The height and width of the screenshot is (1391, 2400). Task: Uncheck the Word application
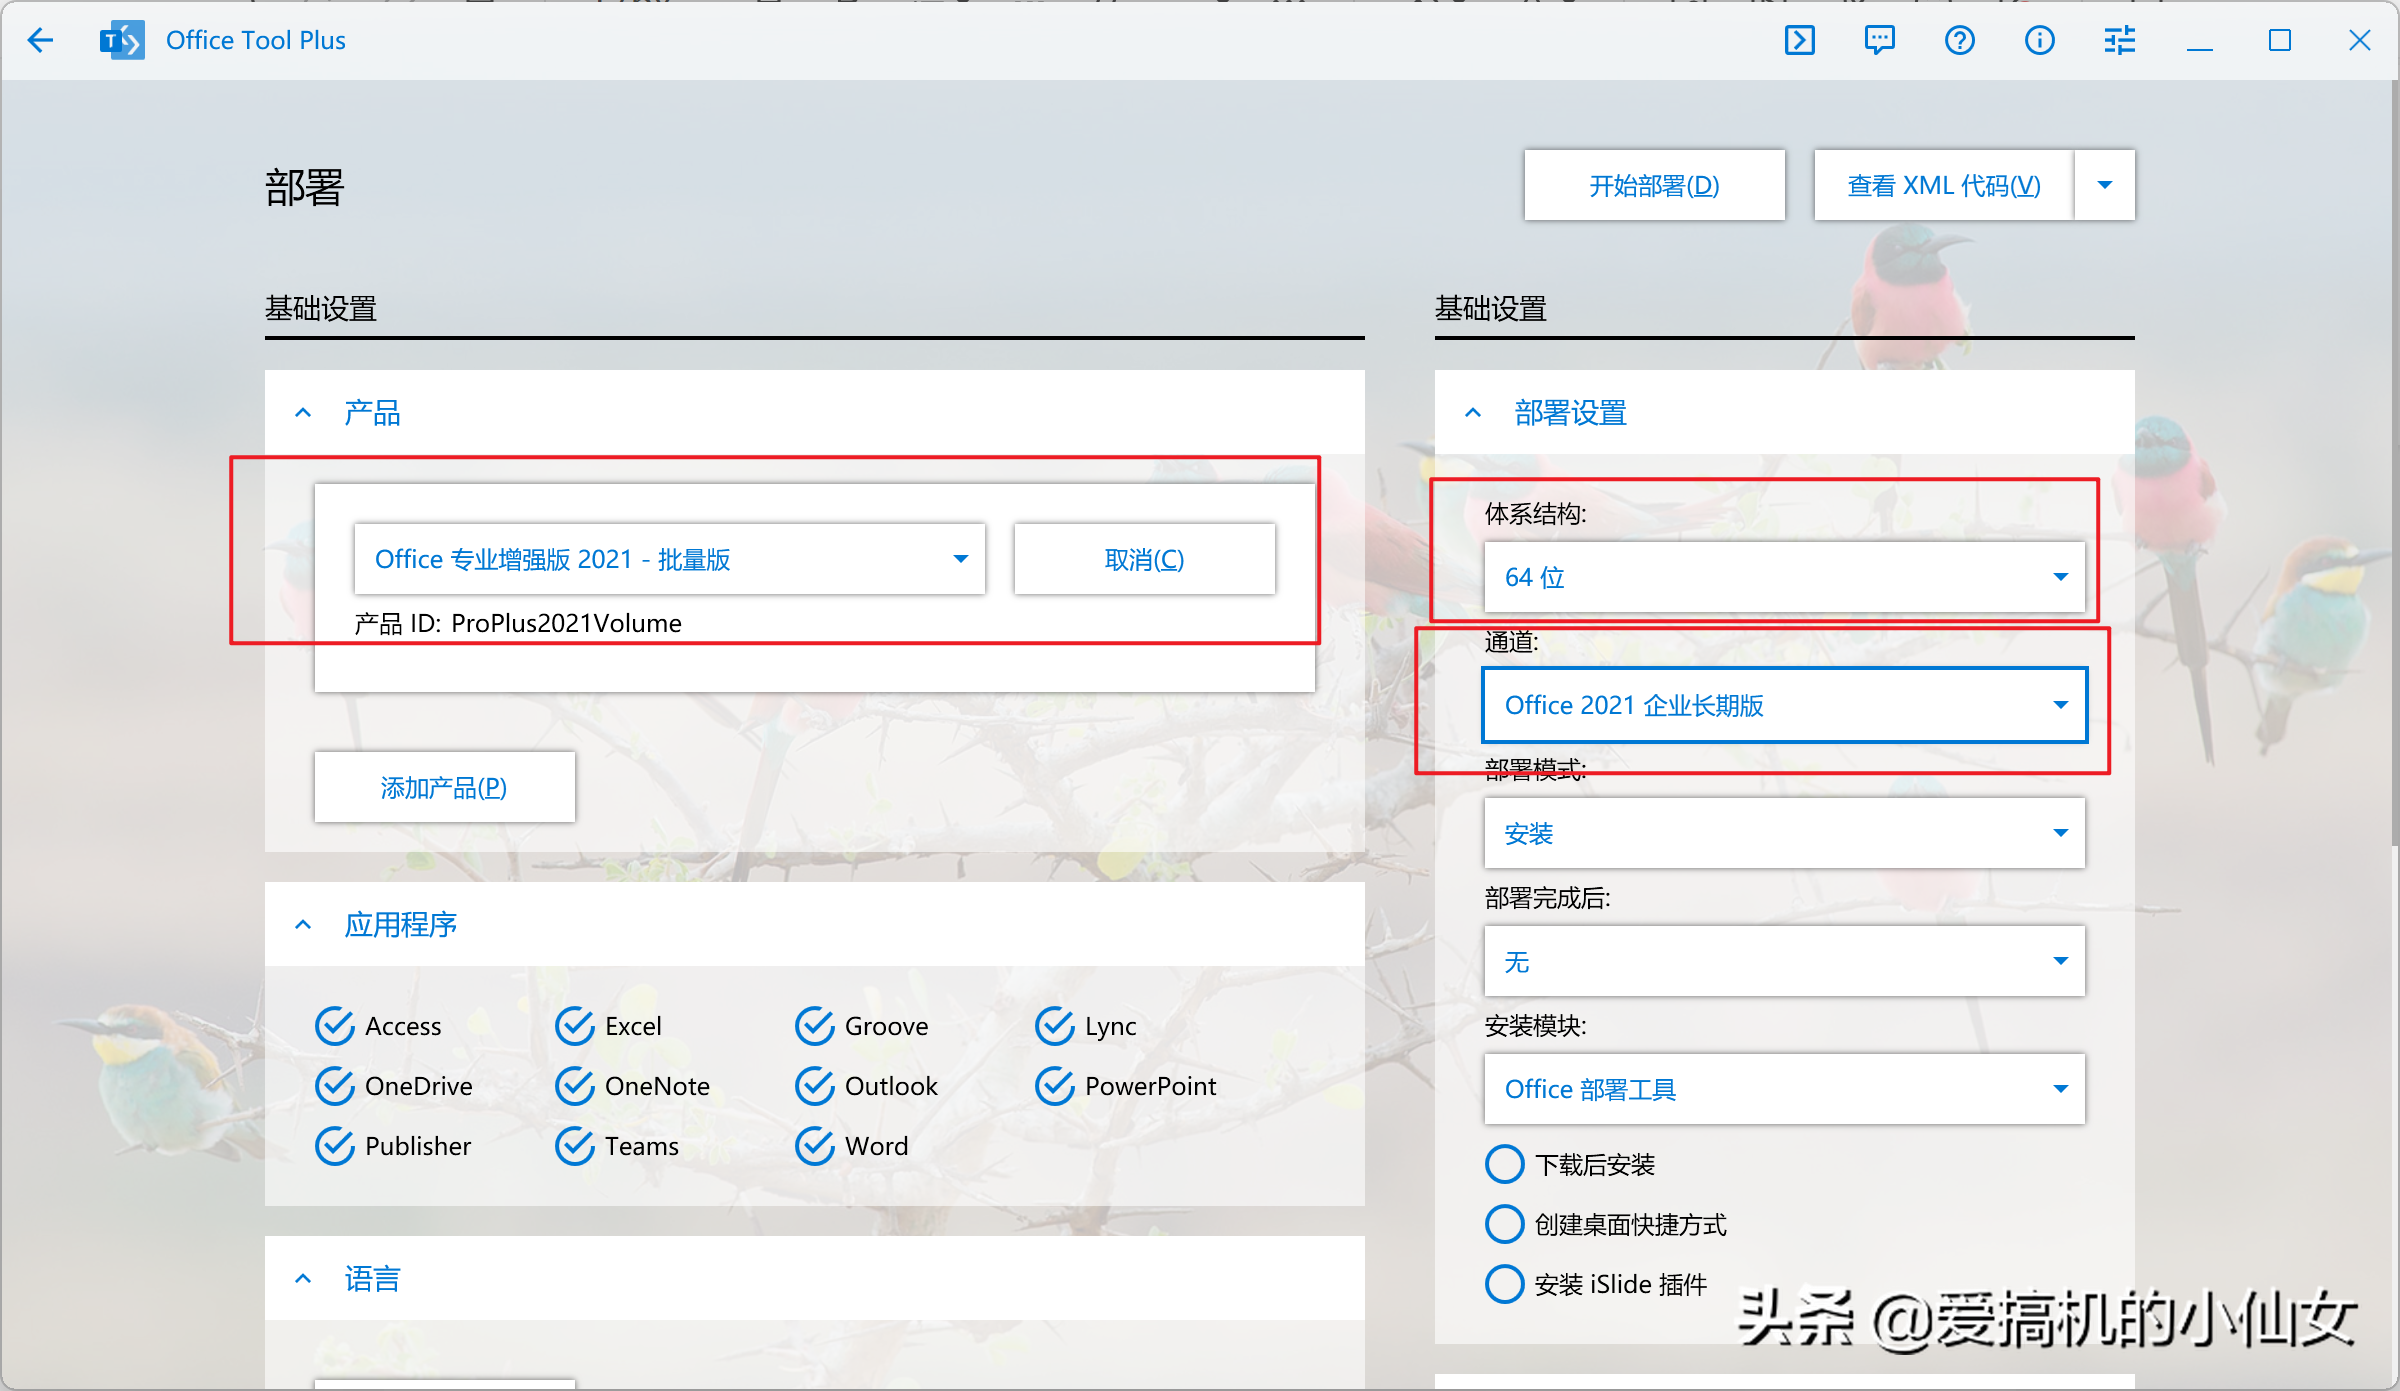(x=851, y=1146)
